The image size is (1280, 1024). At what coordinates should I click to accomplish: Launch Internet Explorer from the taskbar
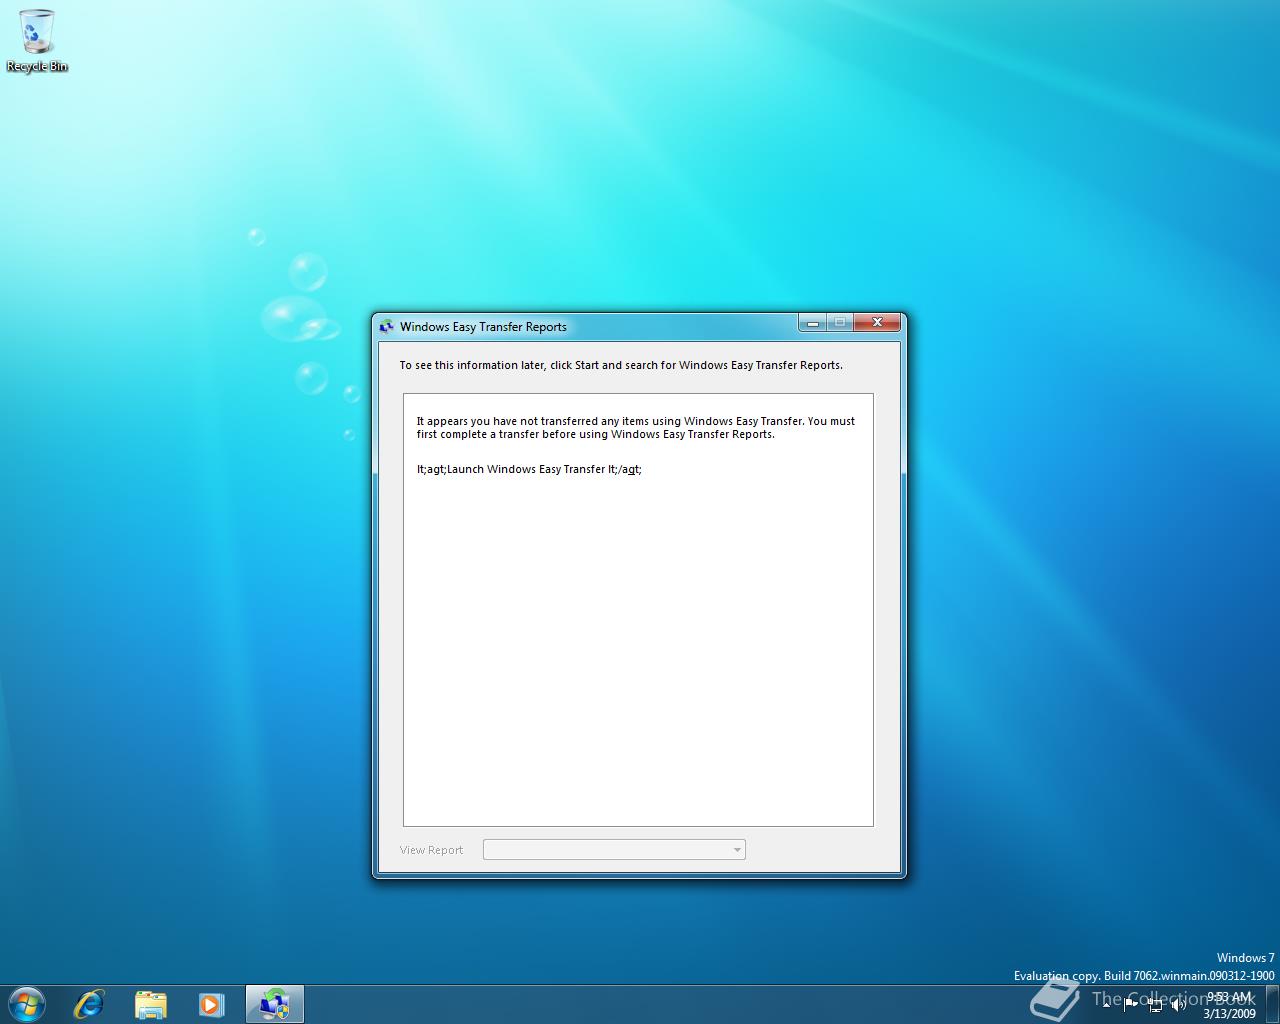[x=89, y=1004]
